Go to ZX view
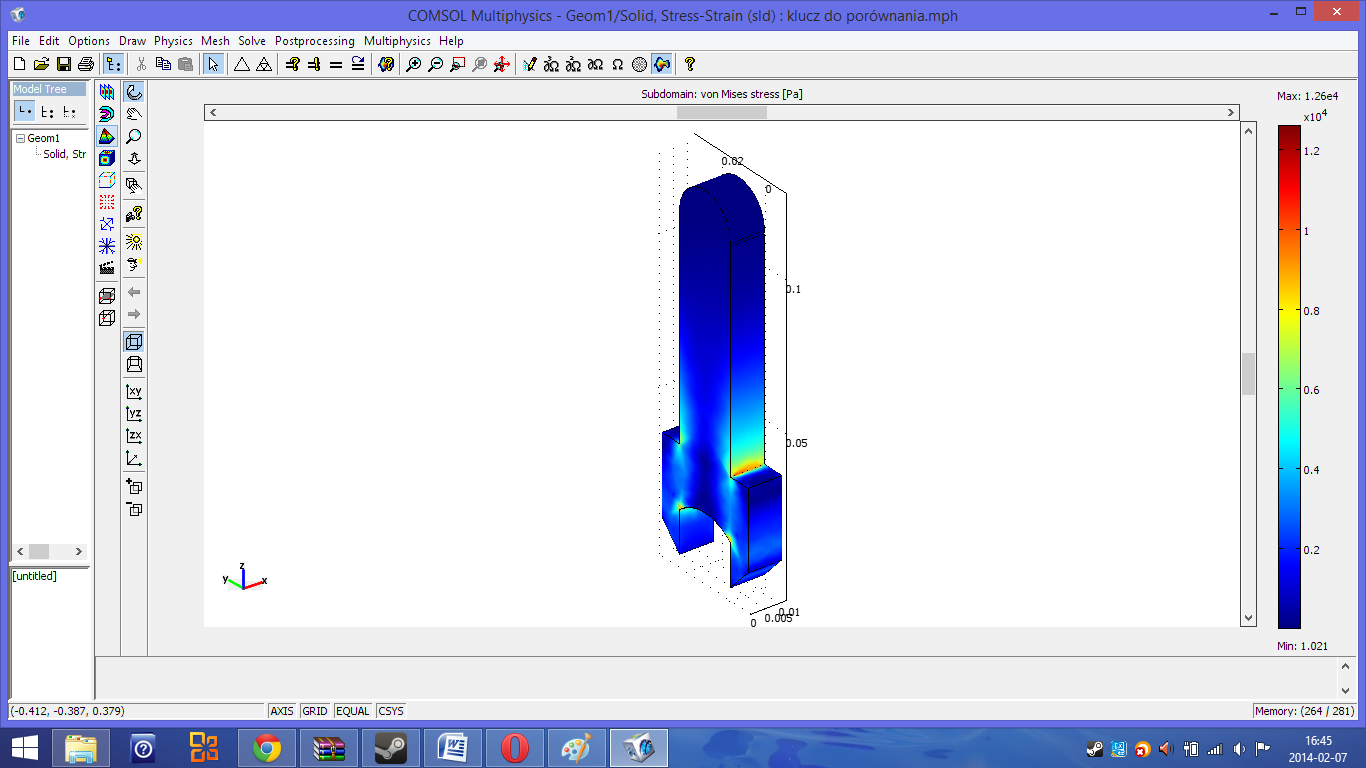The height and width of the screenshot is (768, 1366). click(134, 435)
